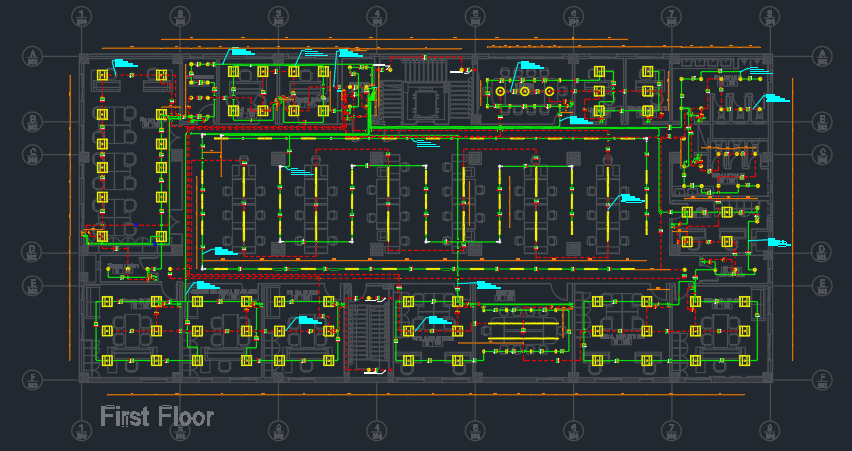Click grid bubble 6 along the top edge
The height and width of the screenshot is (451, 852).
coord(573,17)
